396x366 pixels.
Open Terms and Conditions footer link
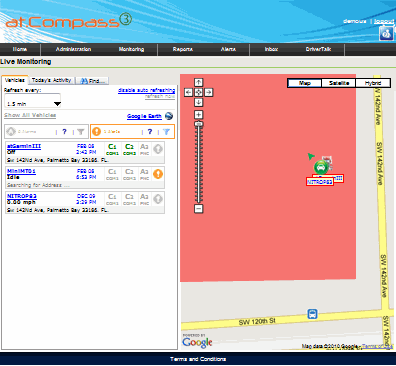[x=198, y=359]
